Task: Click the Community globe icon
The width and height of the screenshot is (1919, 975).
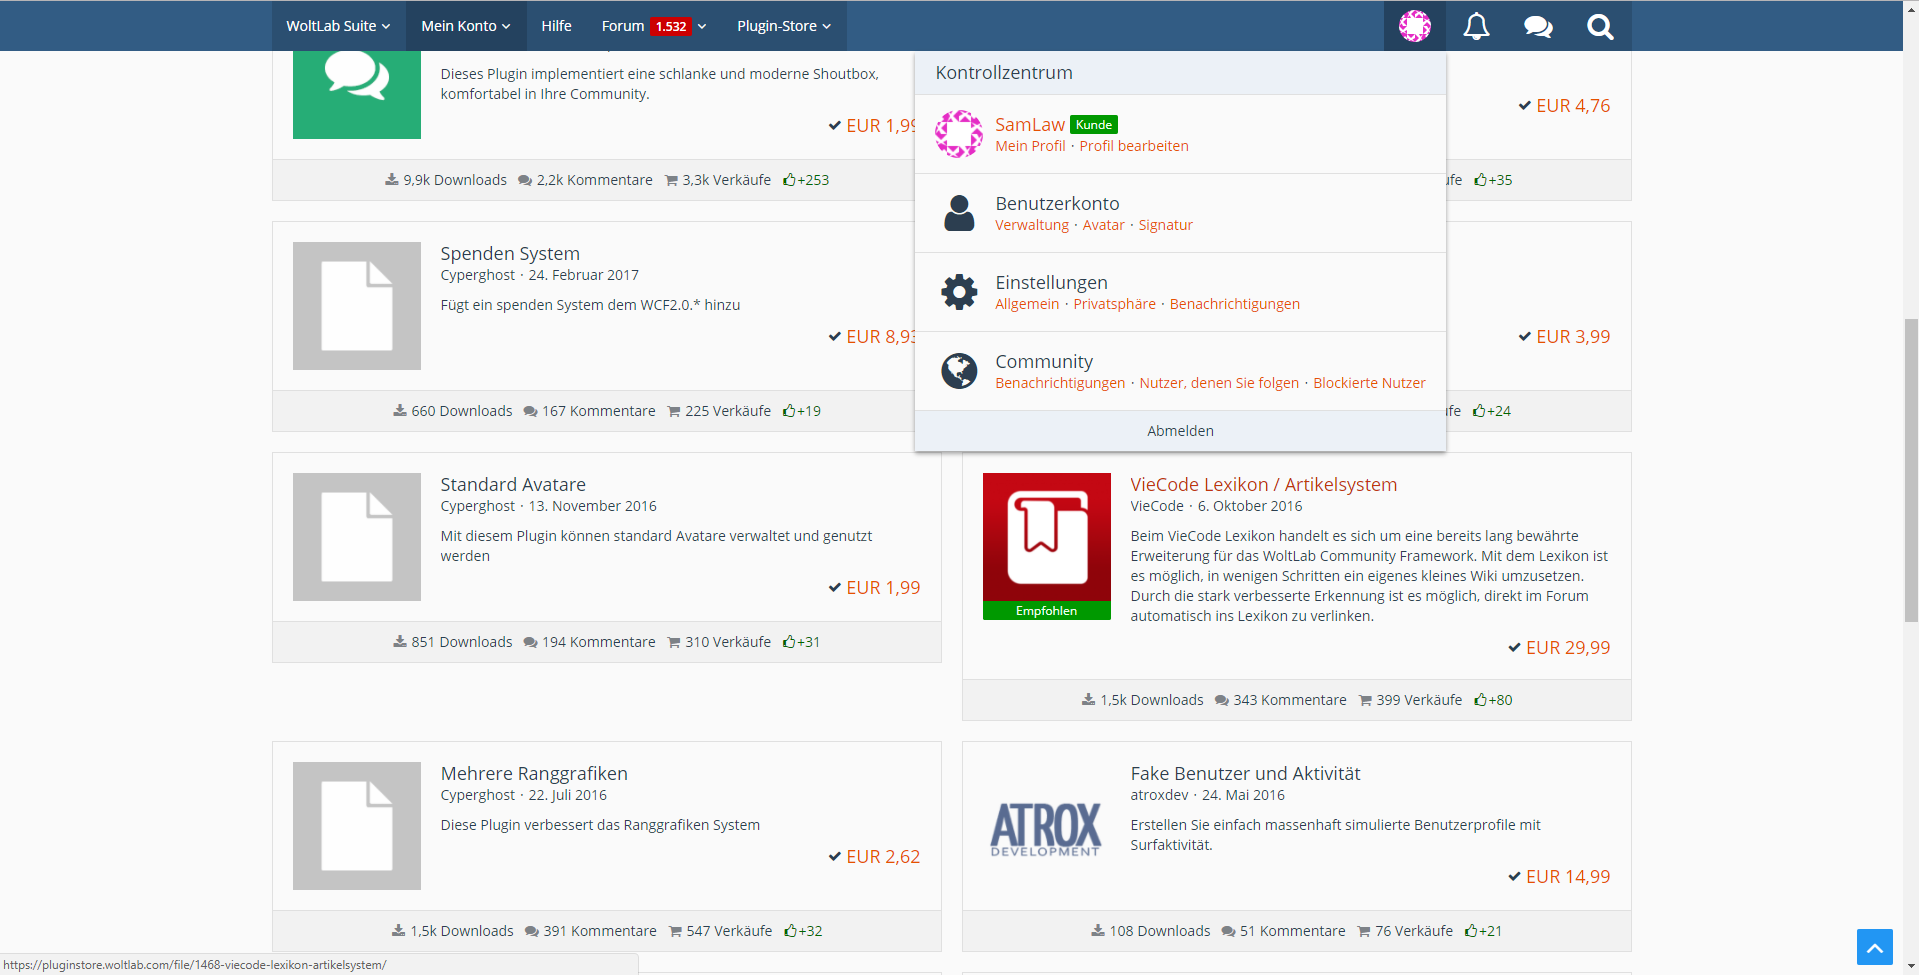Action: (959, 371)
